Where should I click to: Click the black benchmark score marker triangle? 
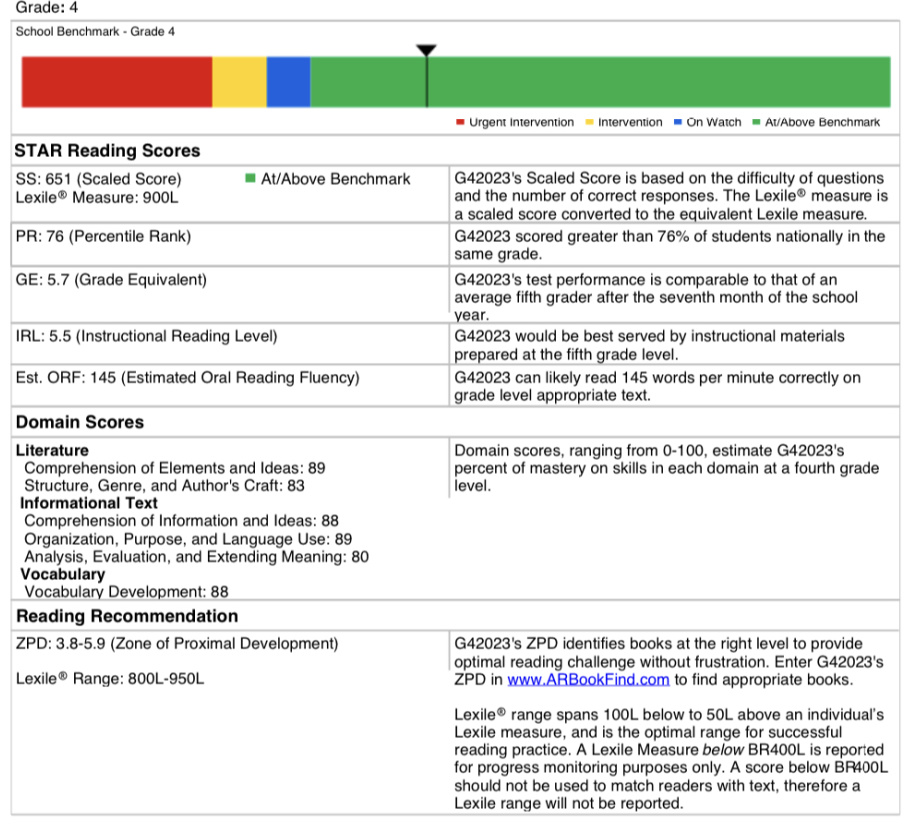pyautogui.click(x=426, y=50)
